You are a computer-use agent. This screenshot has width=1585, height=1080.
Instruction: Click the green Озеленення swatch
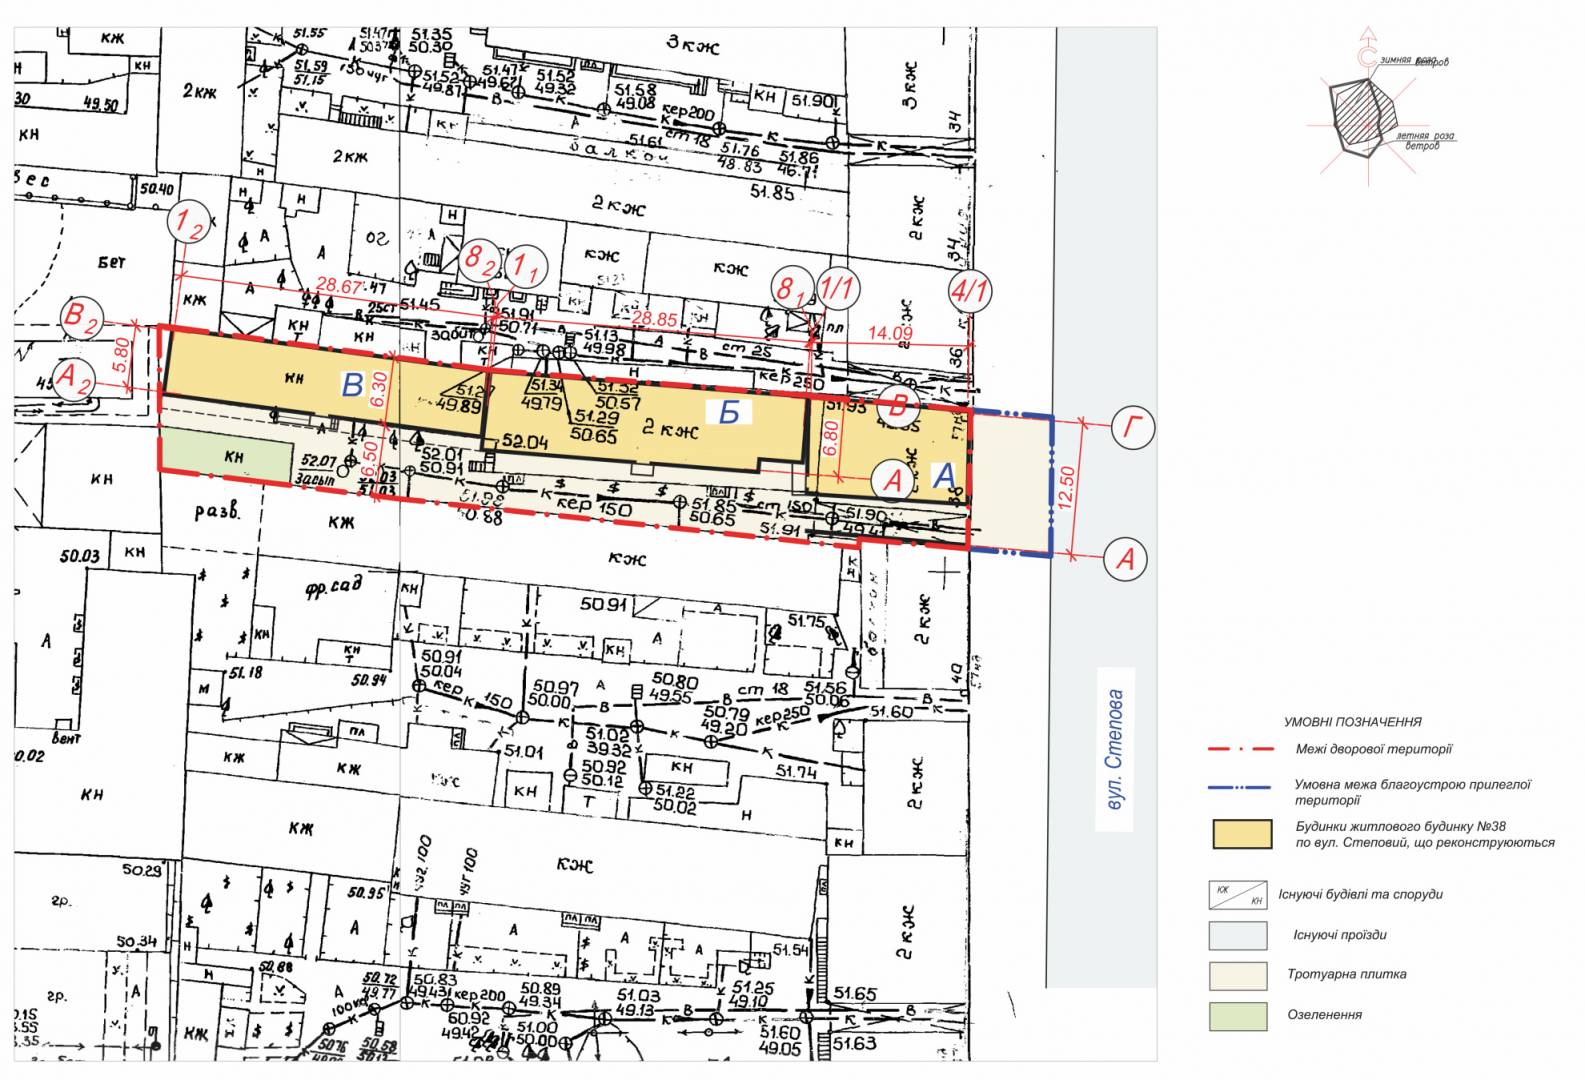[x=1238, y=1016]
